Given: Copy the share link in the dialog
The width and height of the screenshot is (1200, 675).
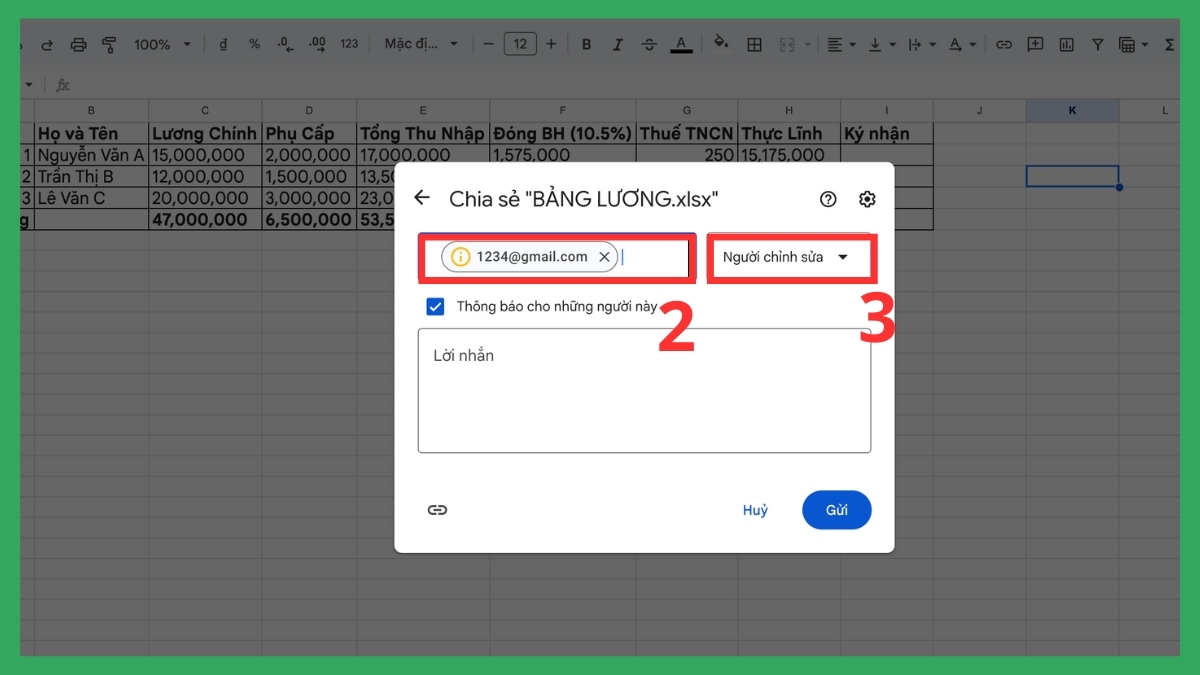Looking at the screenshot, I should point(437,510).
